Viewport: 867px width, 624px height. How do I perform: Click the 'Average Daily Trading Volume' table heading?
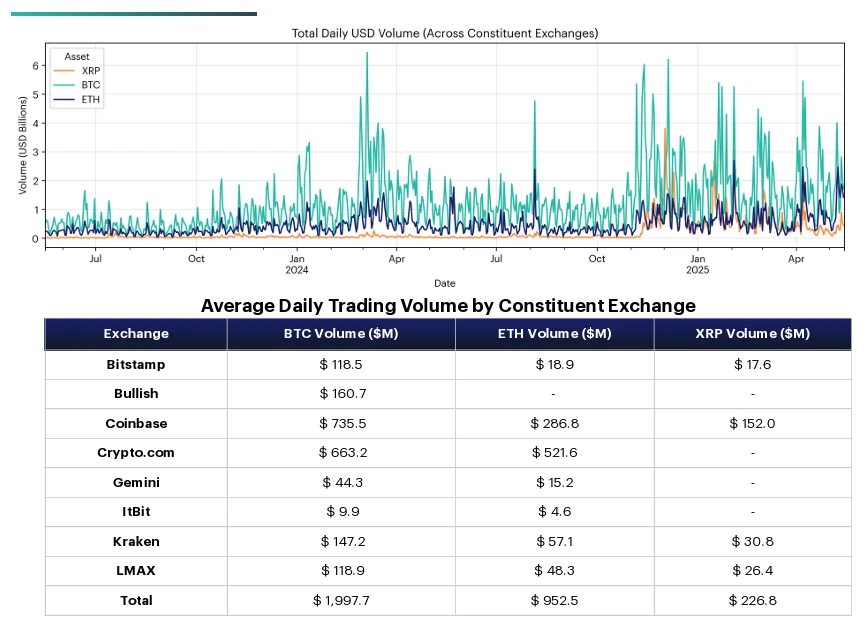(x=448, y=305)
